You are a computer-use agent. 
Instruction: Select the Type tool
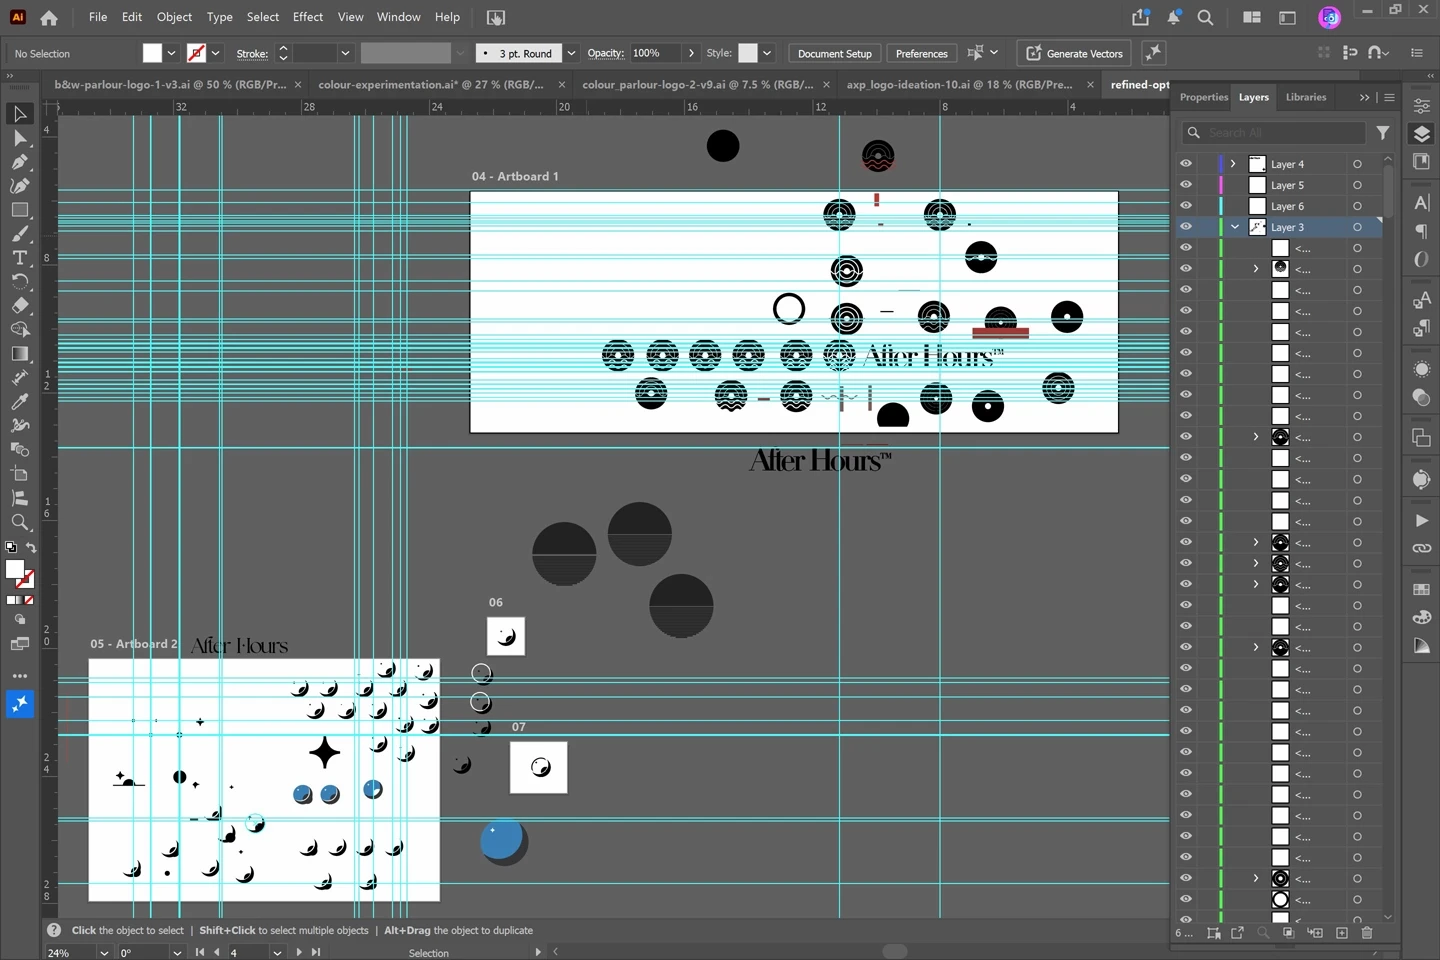point(20,258)
